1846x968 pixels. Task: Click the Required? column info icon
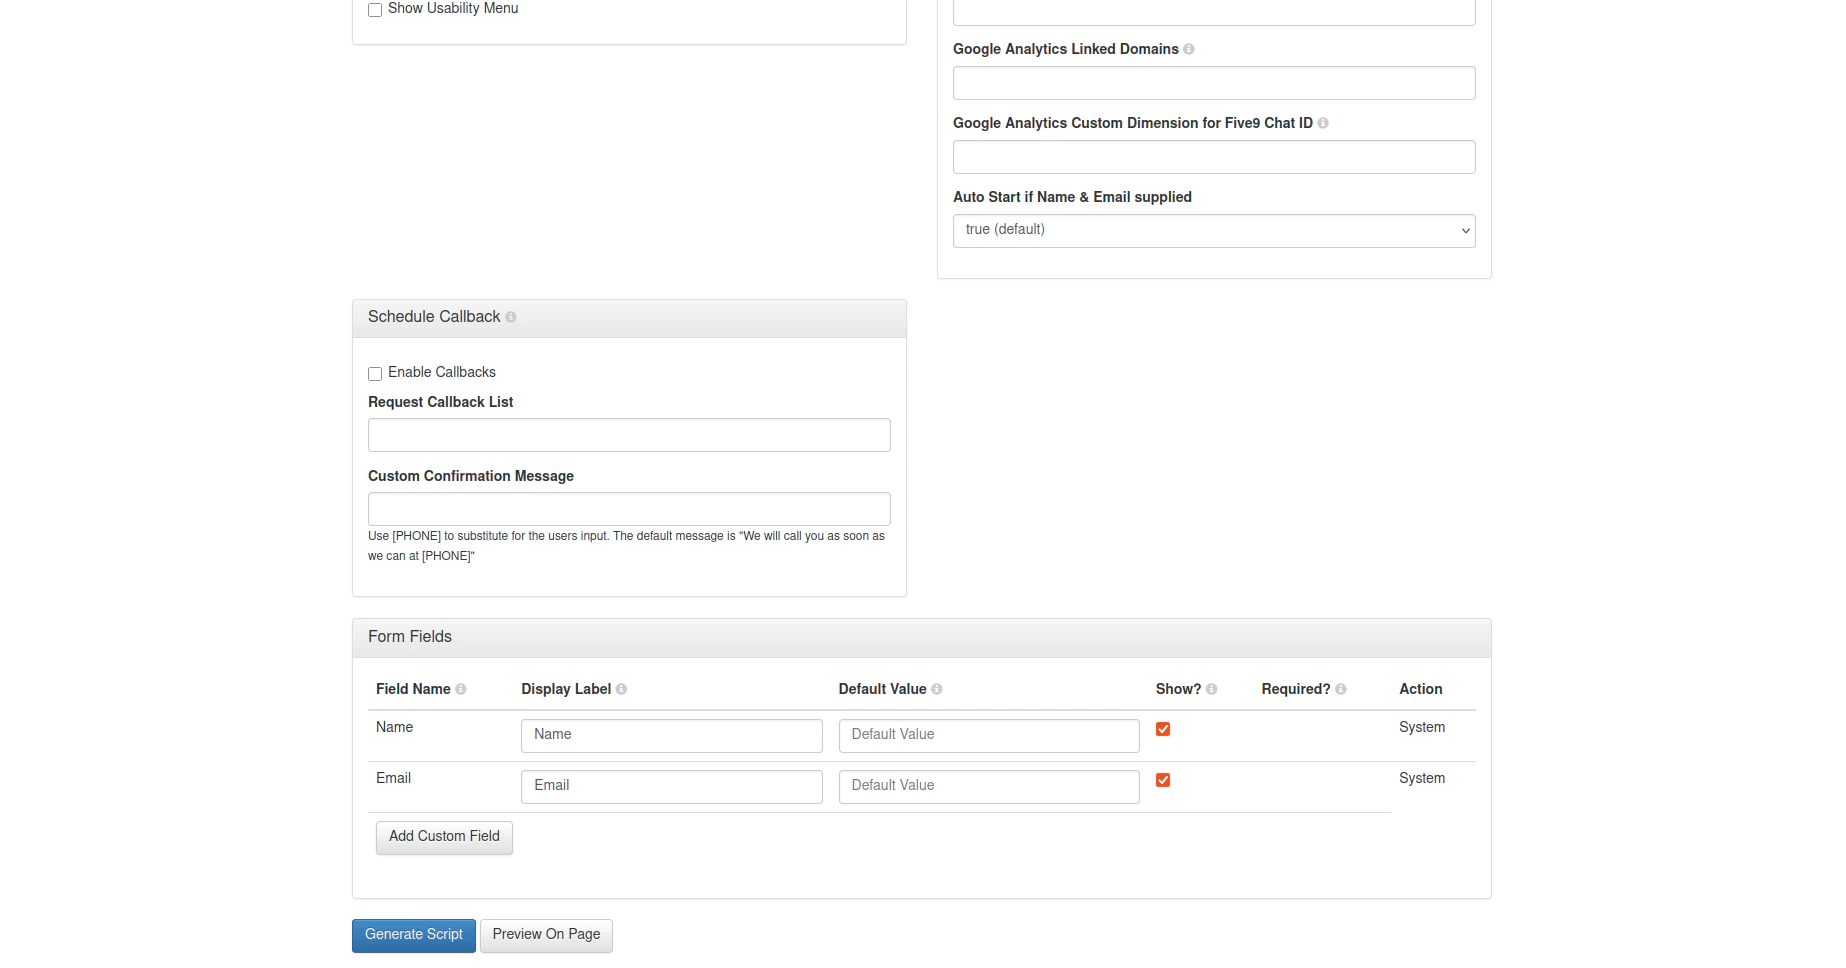coord(1341,689)
